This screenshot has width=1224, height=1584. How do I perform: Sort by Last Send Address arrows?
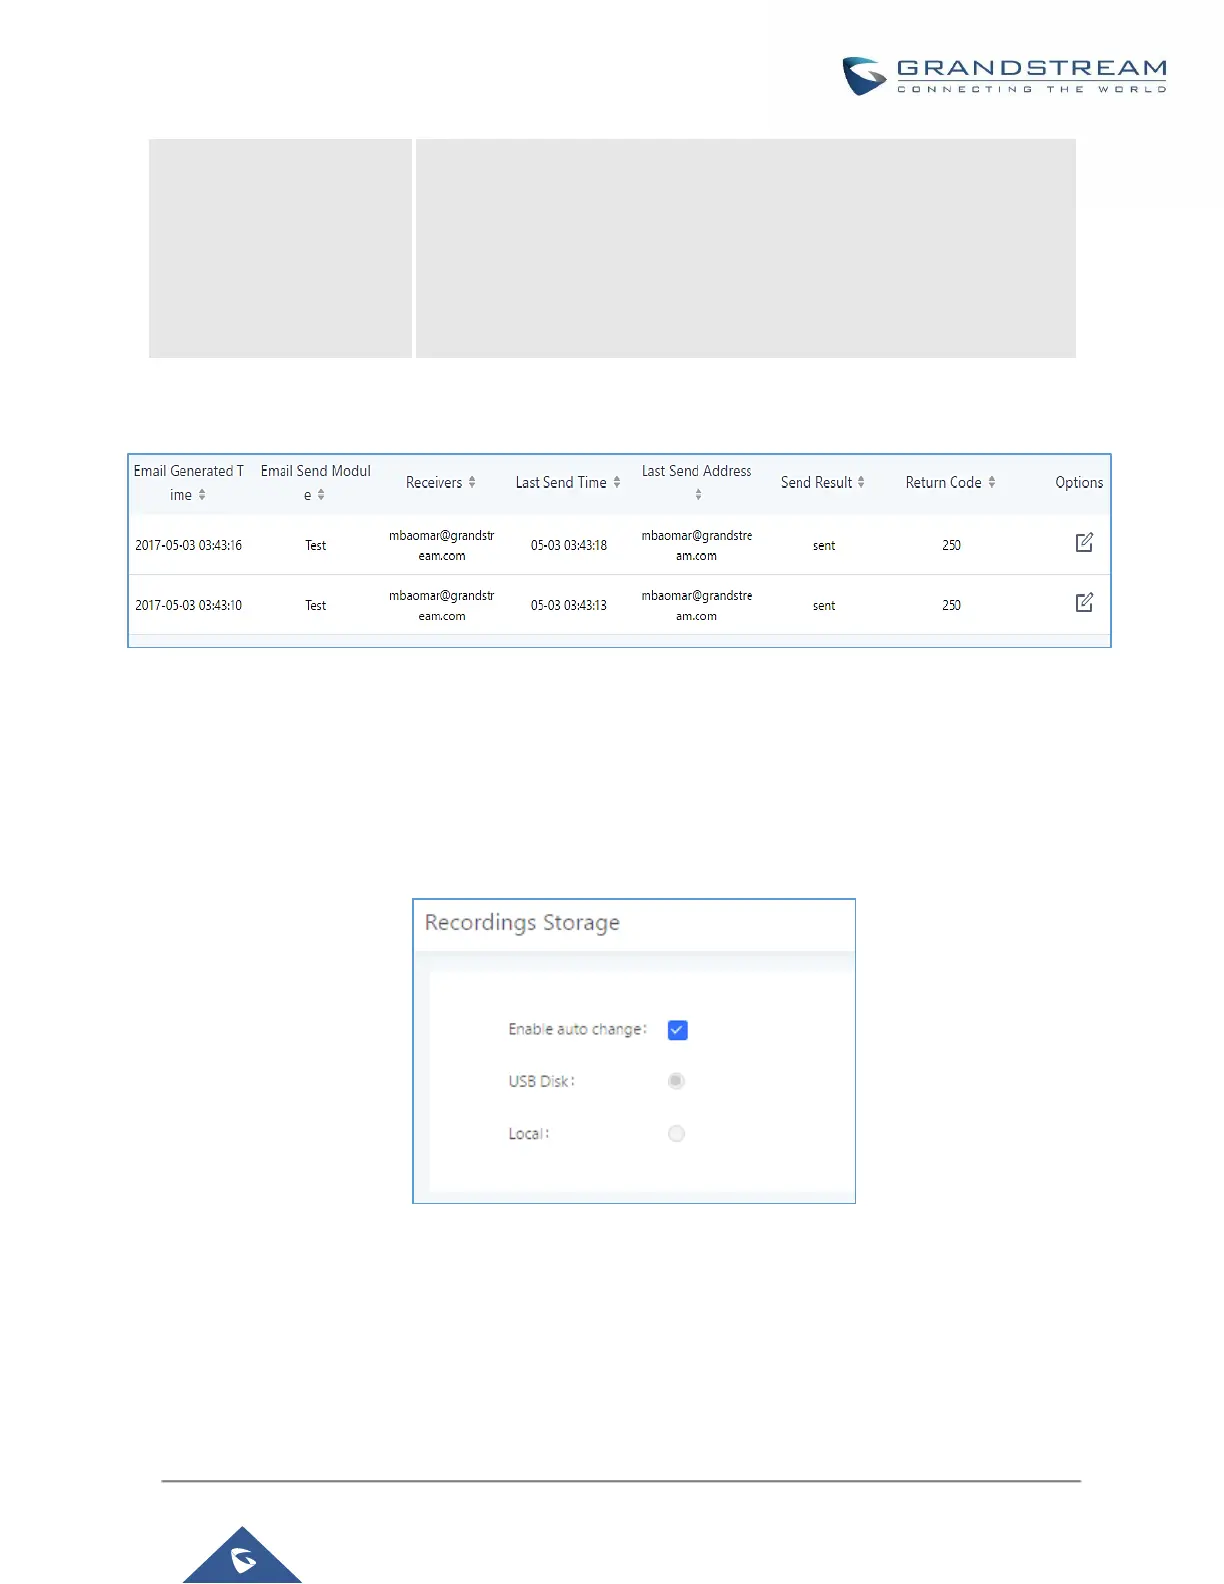coord(698,495)
